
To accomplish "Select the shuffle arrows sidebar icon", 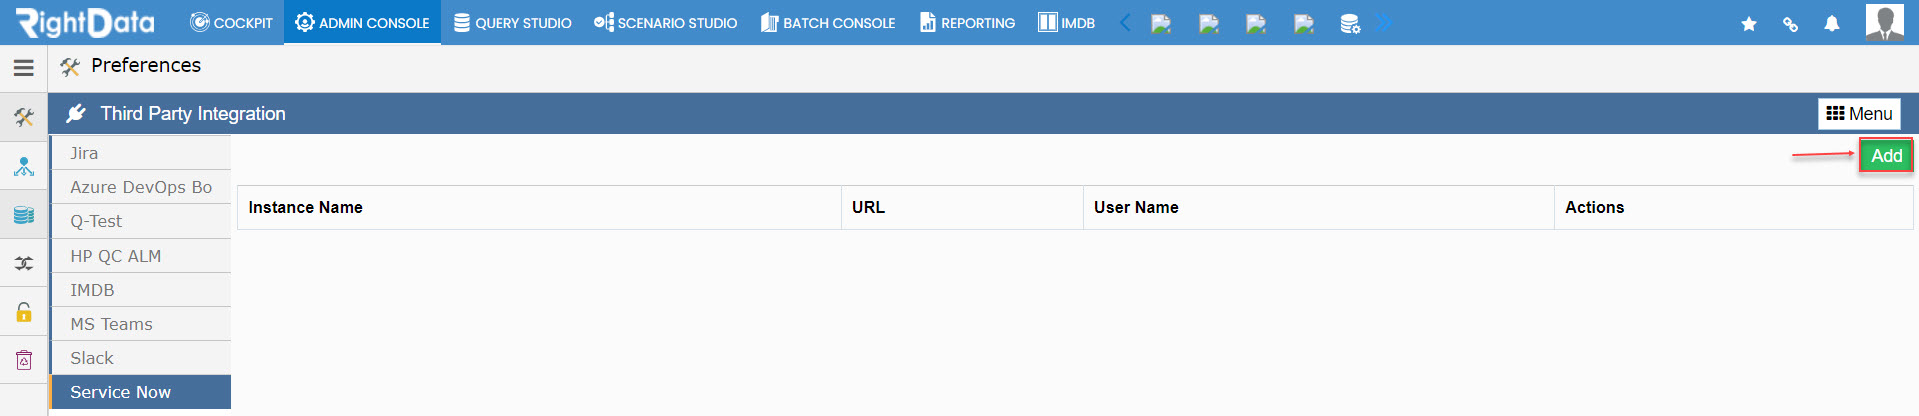I will pyautogui.click(x=24, y=263).
